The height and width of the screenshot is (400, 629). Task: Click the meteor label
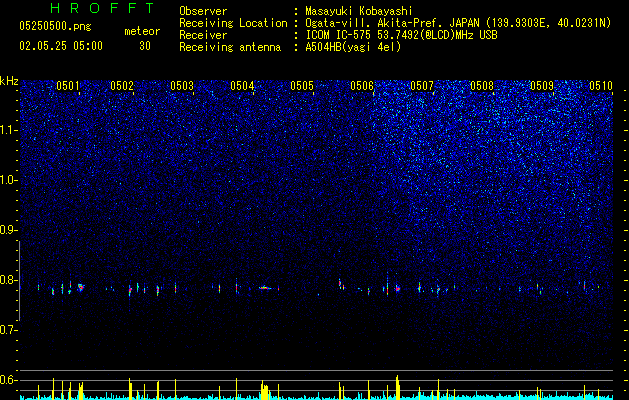pyautogui.click(x=142, y=31)
